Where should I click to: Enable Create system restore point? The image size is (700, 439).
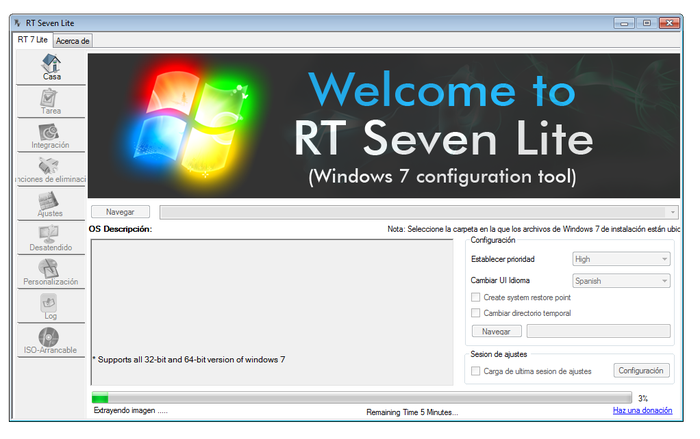(475, 297)
